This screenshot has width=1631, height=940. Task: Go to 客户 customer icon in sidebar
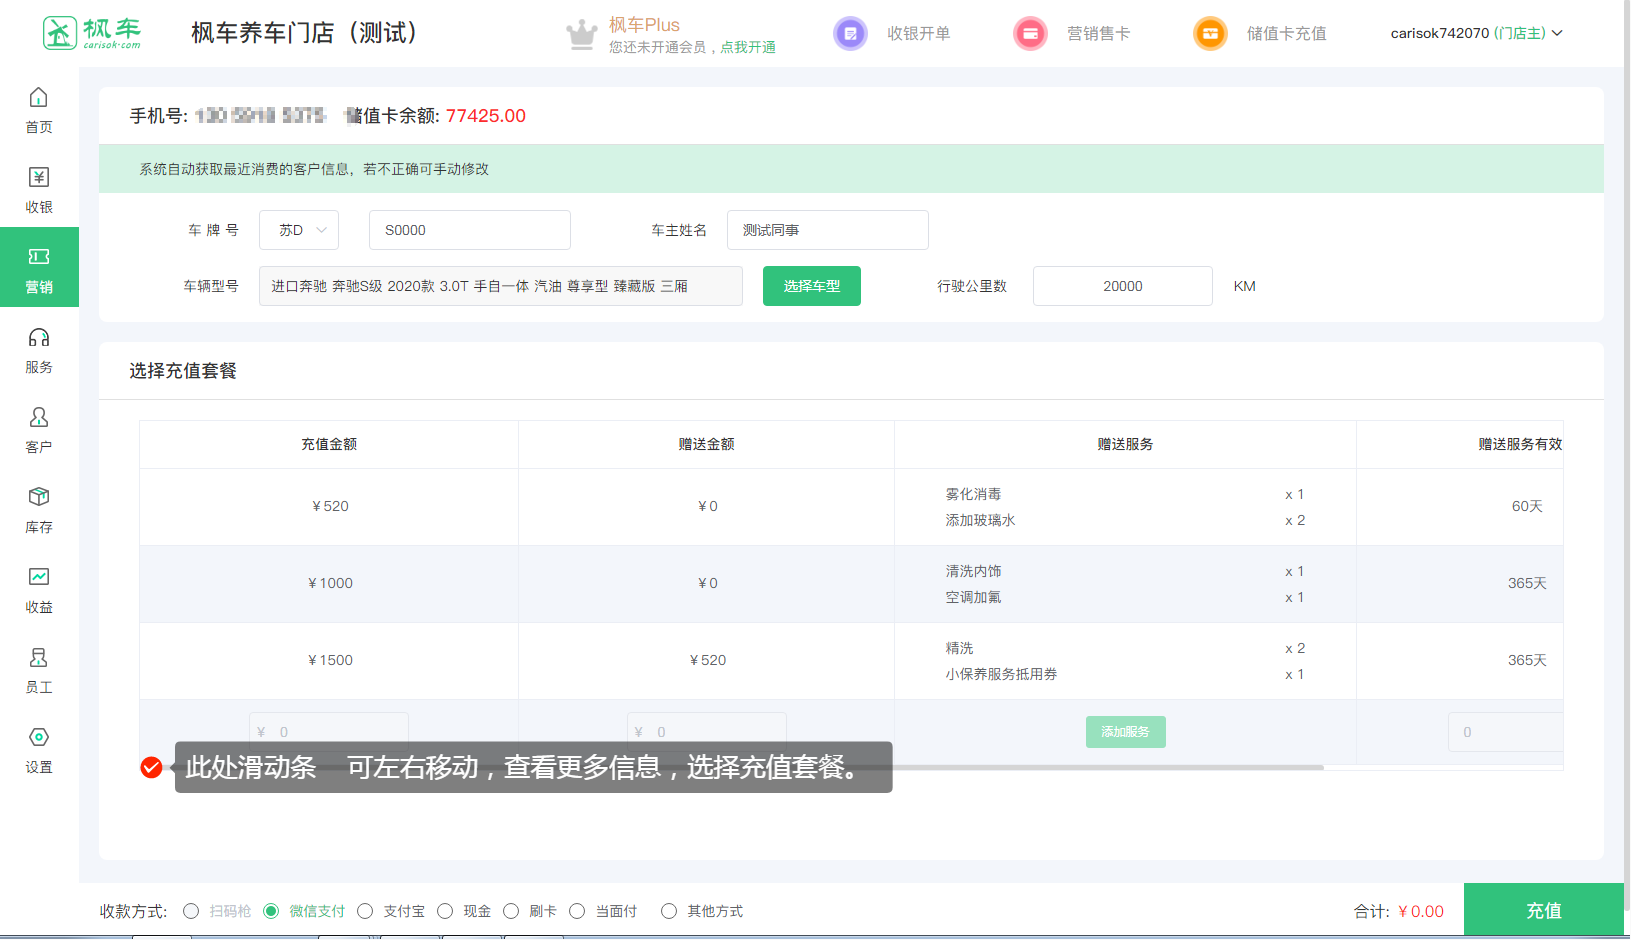pyautogui.click(x=38, y=418)
